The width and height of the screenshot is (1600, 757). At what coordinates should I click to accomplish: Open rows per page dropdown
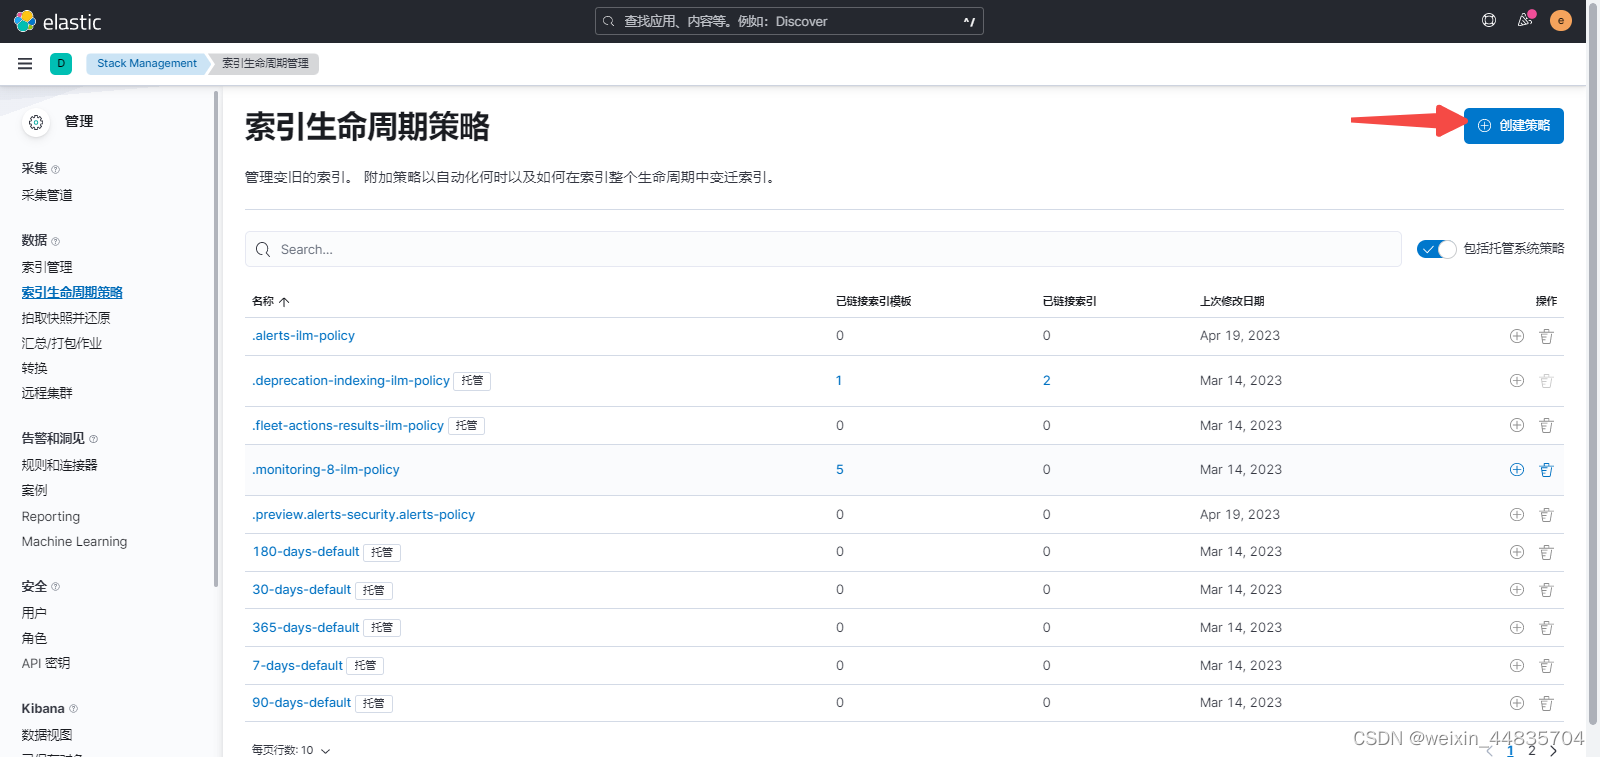tap(291, 749)
